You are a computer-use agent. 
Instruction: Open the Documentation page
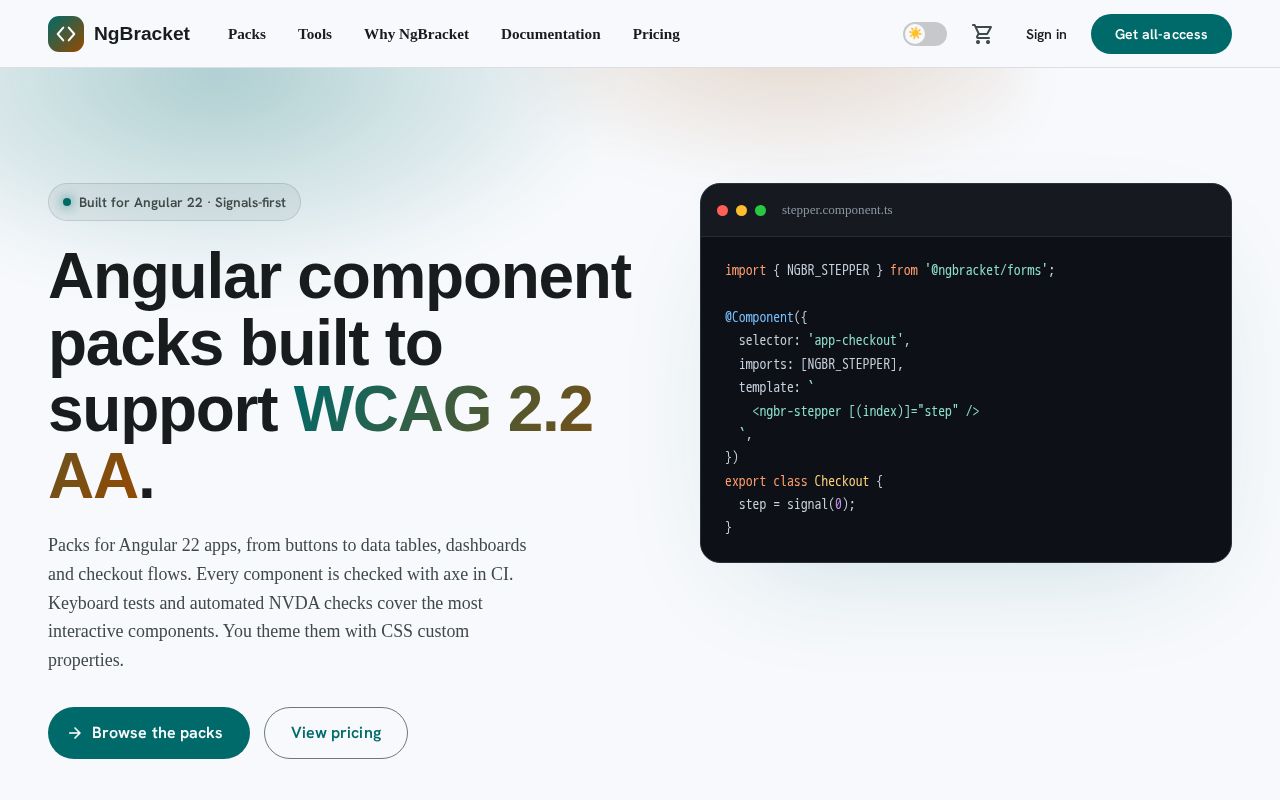[x=551, y=34]
